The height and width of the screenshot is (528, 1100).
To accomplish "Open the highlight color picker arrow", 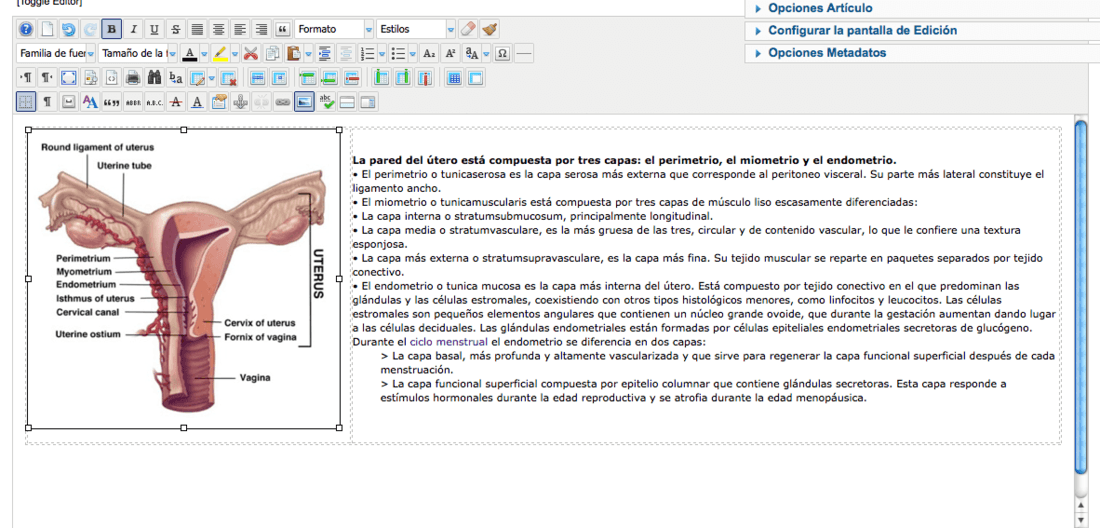I will [x=235, y=53].
